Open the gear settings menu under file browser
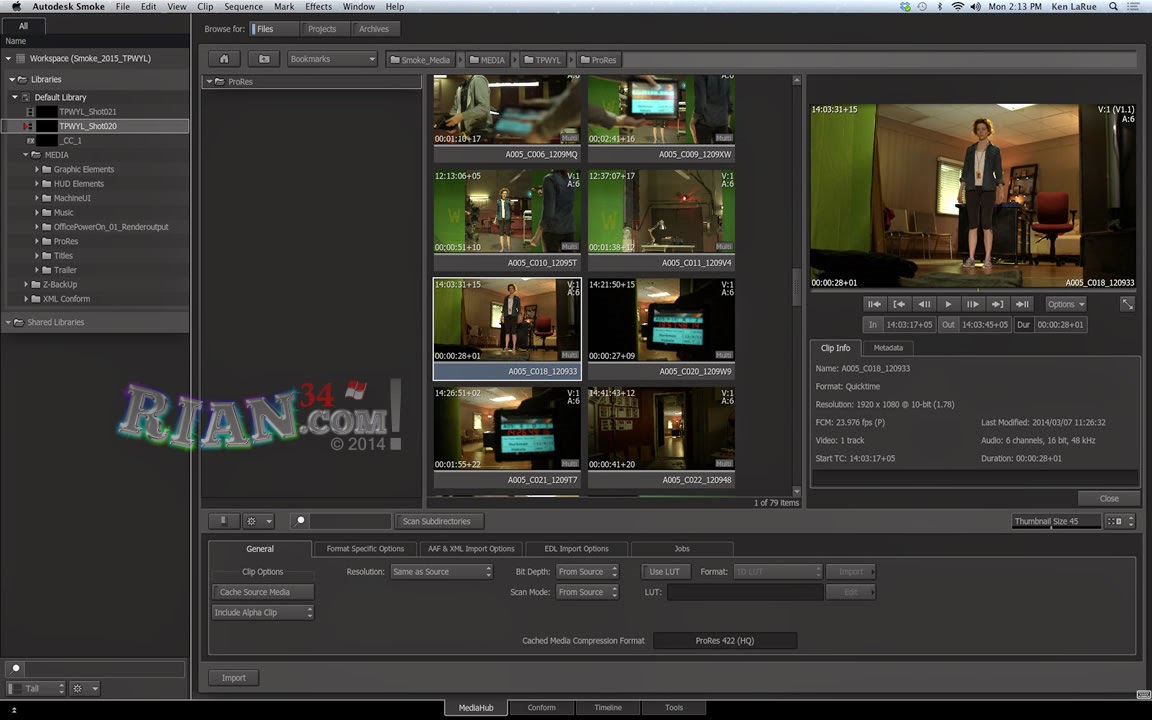This screenshot has width=1152, height=720. pos(259,521)
